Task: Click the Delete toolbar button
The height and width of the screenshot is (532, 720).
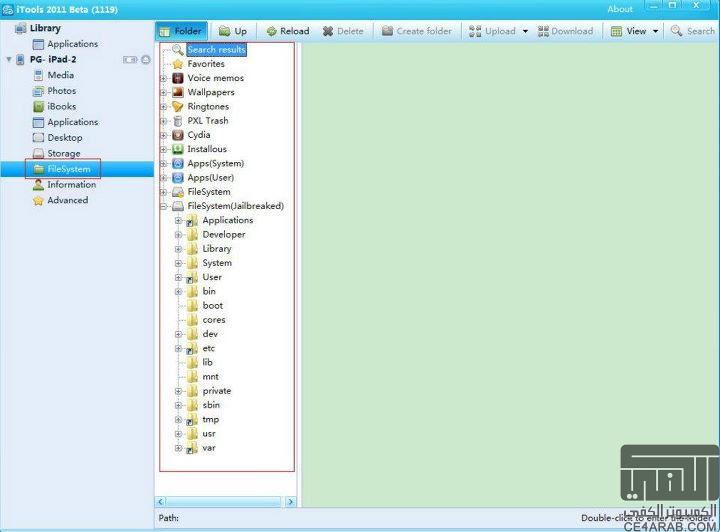Action: pos(343,31)
